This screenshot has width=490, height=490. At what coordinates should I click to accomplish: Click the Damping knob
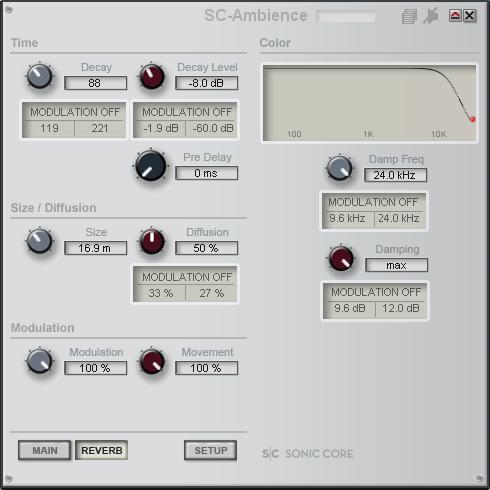341,258
